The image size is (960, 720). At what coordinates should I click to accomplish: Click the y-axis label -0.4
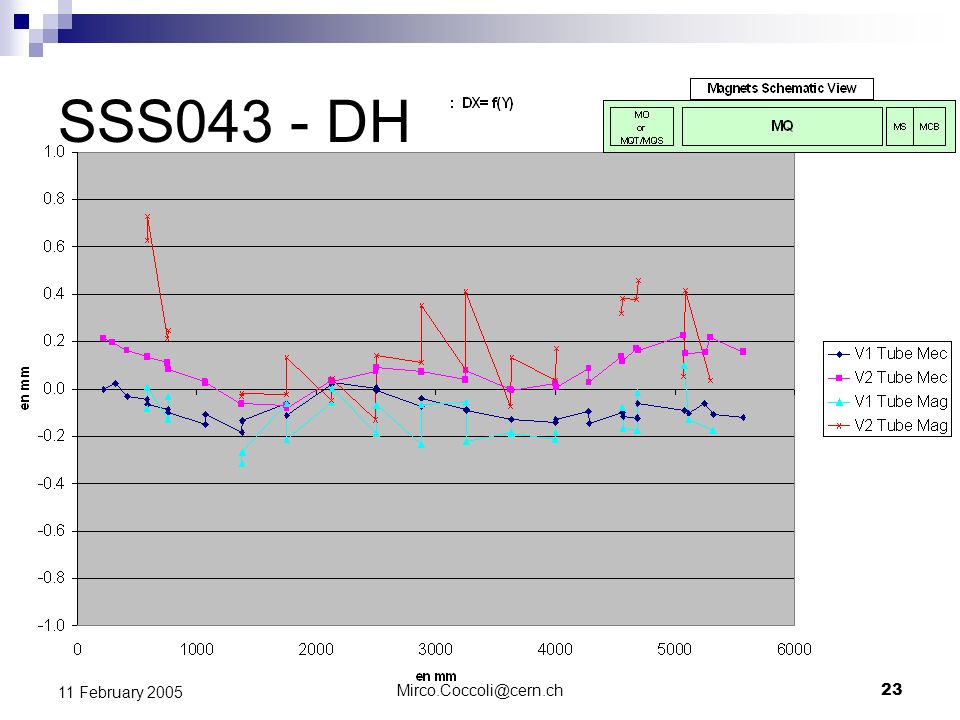pyautogui.click(x=51, y=483)
